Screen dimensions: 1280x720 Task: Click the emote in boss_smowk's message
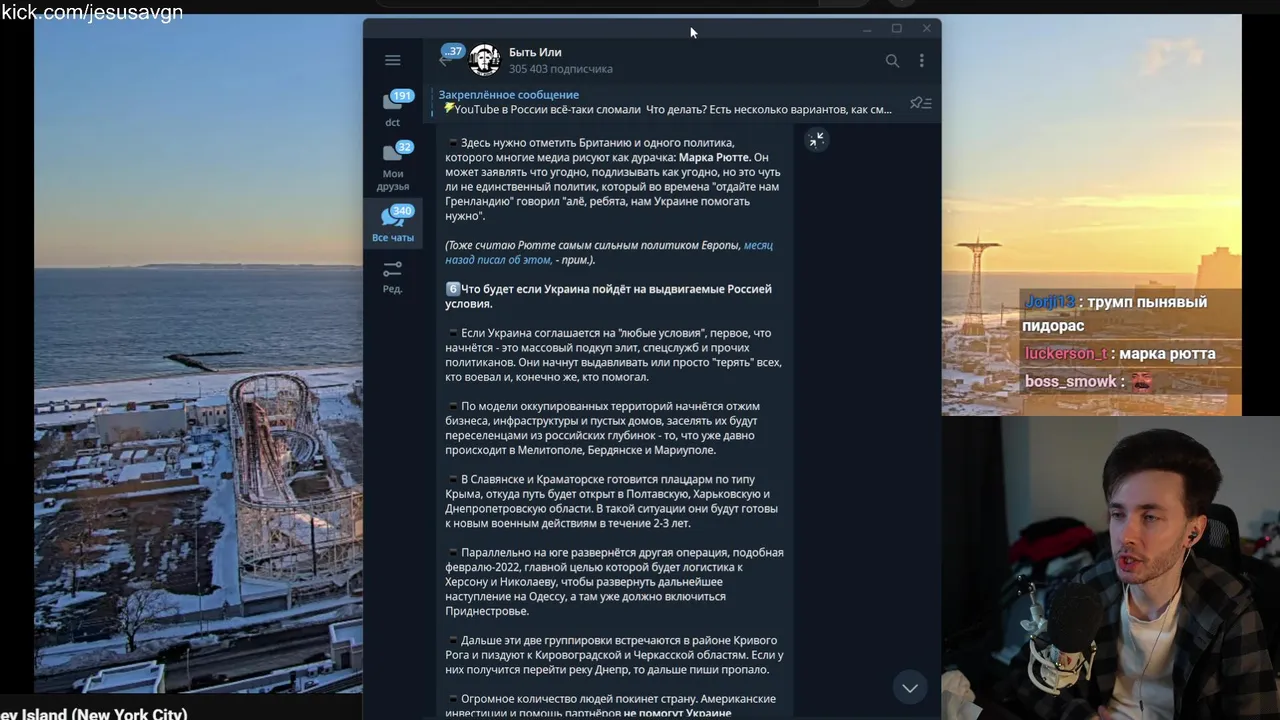coord(1141,382)
